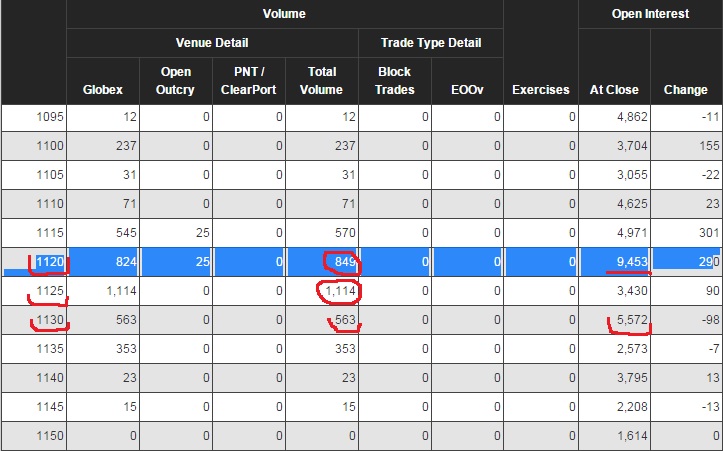723x451 pixels.
Task: Select the Open Interest header
Action: 651,14
